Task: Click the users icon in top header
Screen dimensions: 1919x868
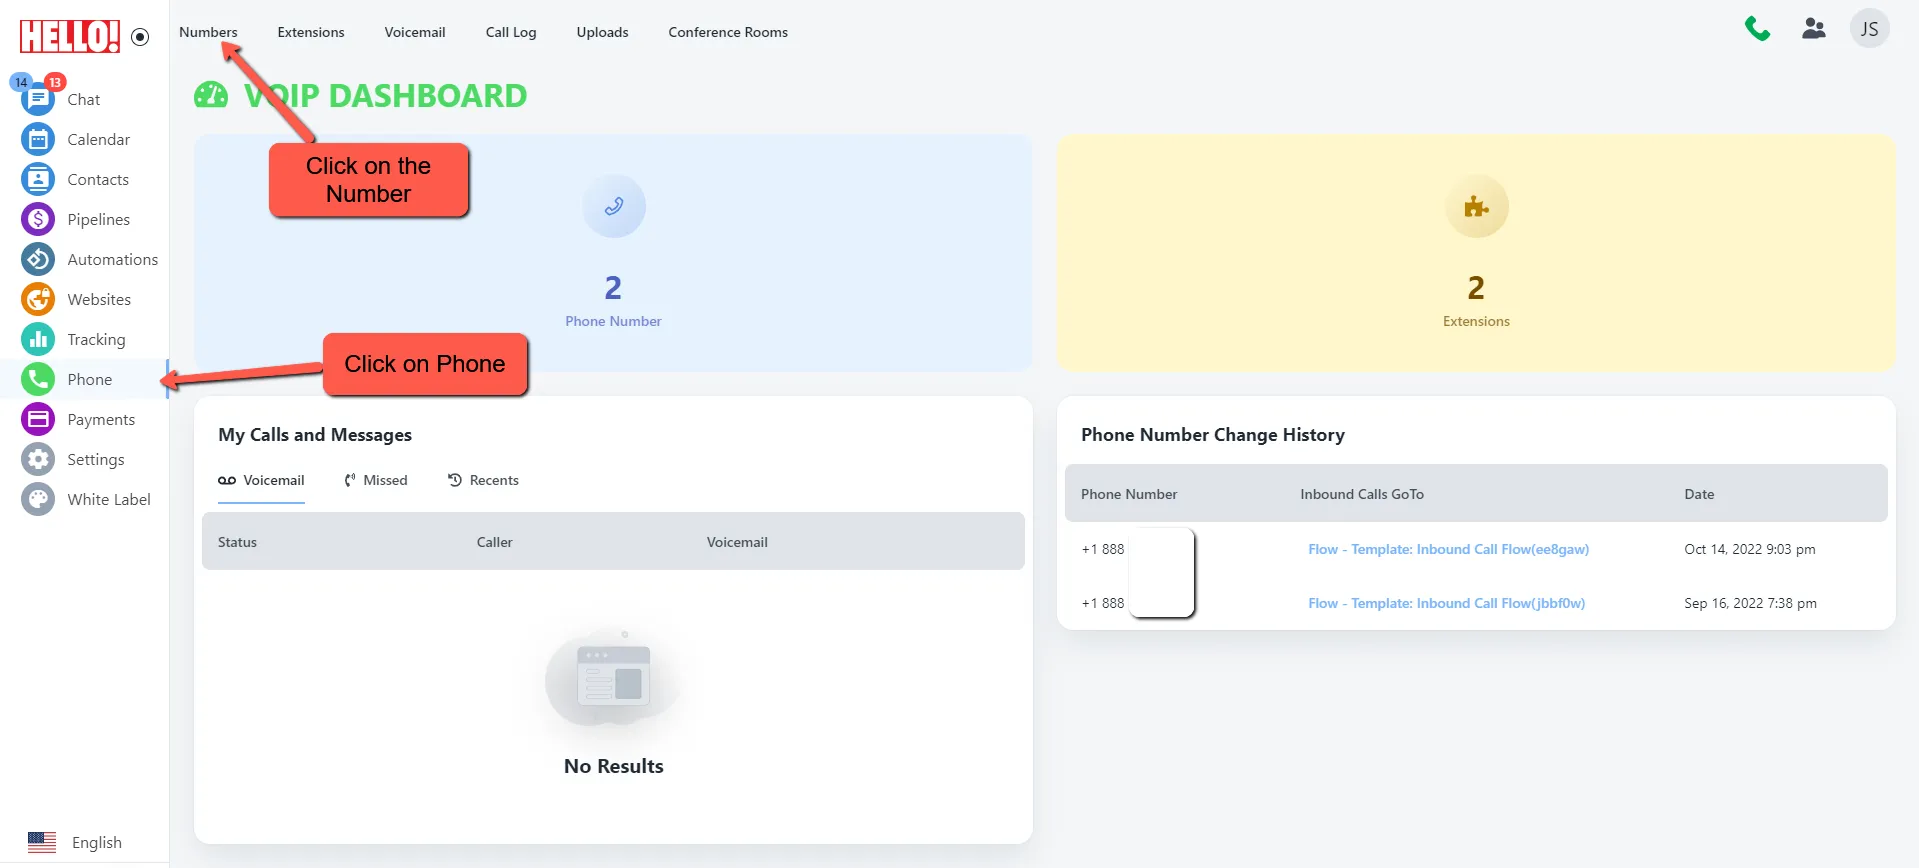Action: (1814, 29)
